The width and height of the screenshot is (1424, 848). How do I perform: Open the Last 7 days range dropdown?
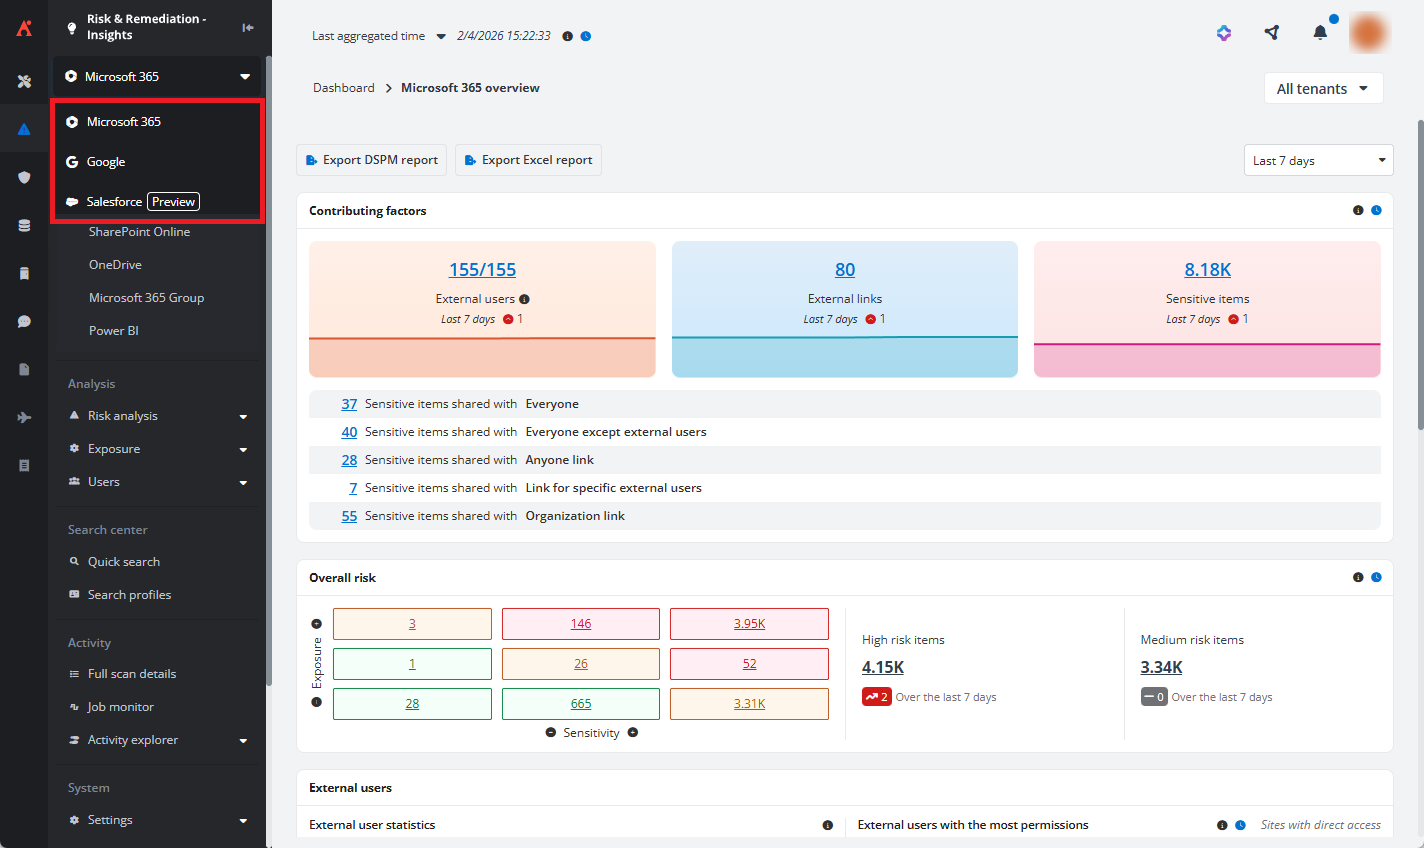pos(1318,160)
